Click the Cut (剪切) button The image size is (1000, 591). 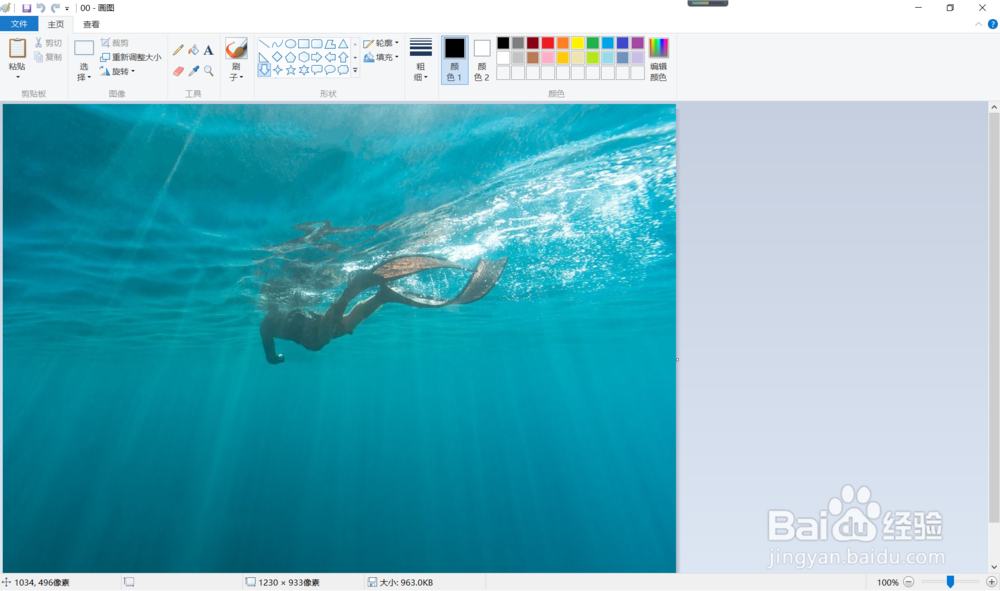tap(48, 43)
